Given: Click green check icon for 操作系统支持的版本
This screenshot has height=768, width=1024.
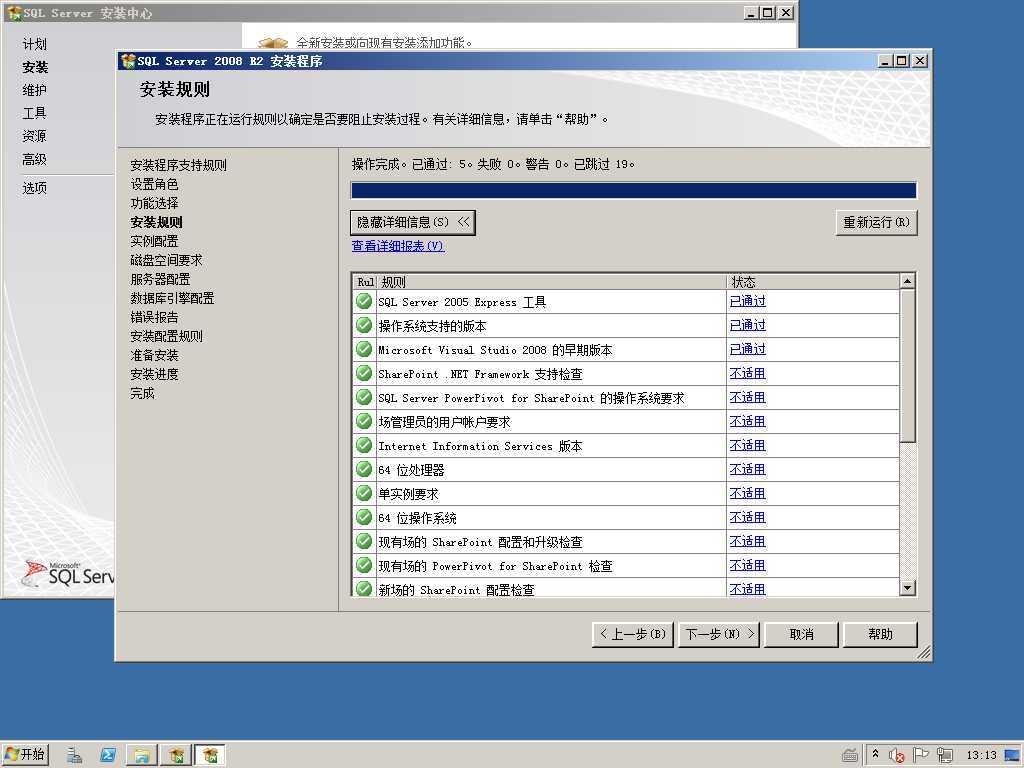Looking at the screenshot, I should [x=364, y=325].
